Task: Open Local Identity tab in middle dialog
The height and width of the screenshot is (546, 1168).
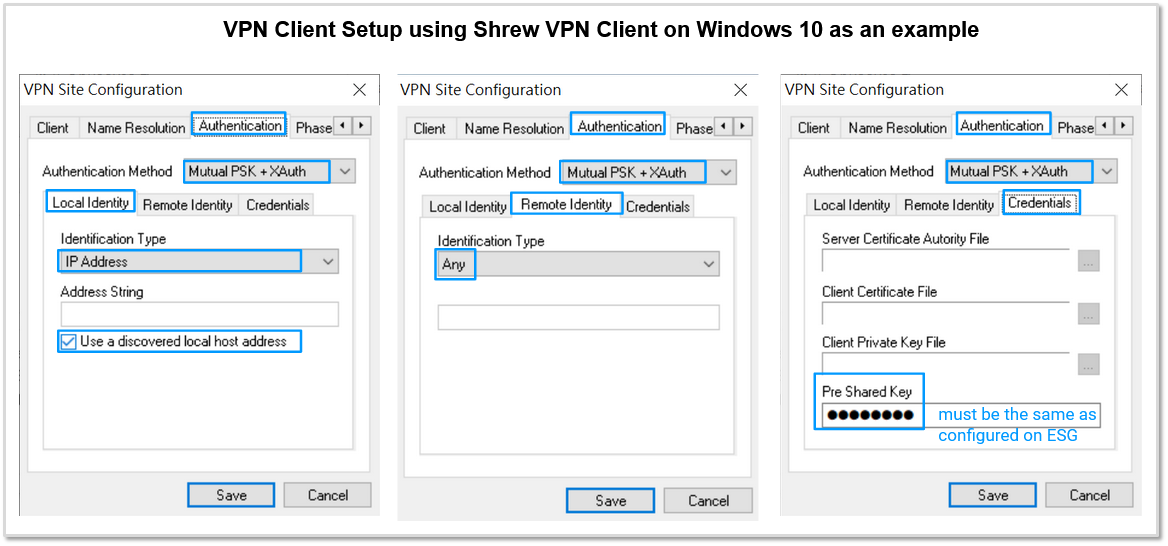Action: [468, 207]
